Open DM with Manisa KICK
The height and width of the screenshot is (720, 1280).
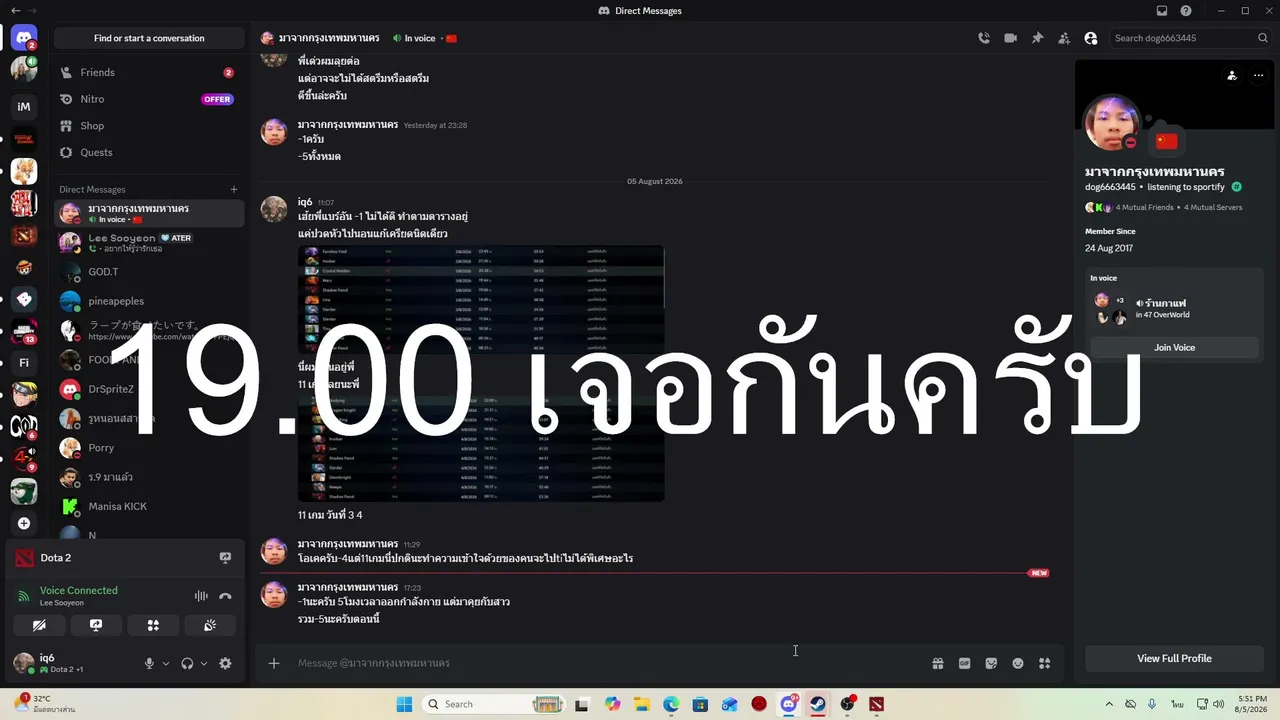click(149, 506)
